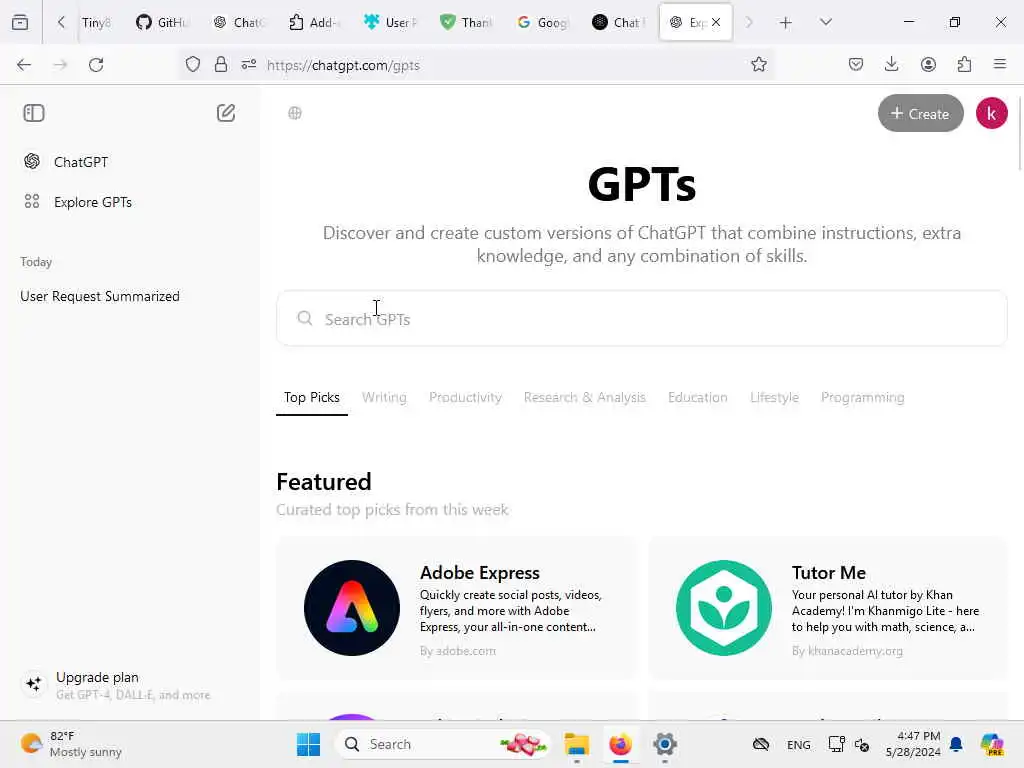The height and width of the screenshot is (768, 1024).
Task: Go back to the previous page
Action: [24, 65]
